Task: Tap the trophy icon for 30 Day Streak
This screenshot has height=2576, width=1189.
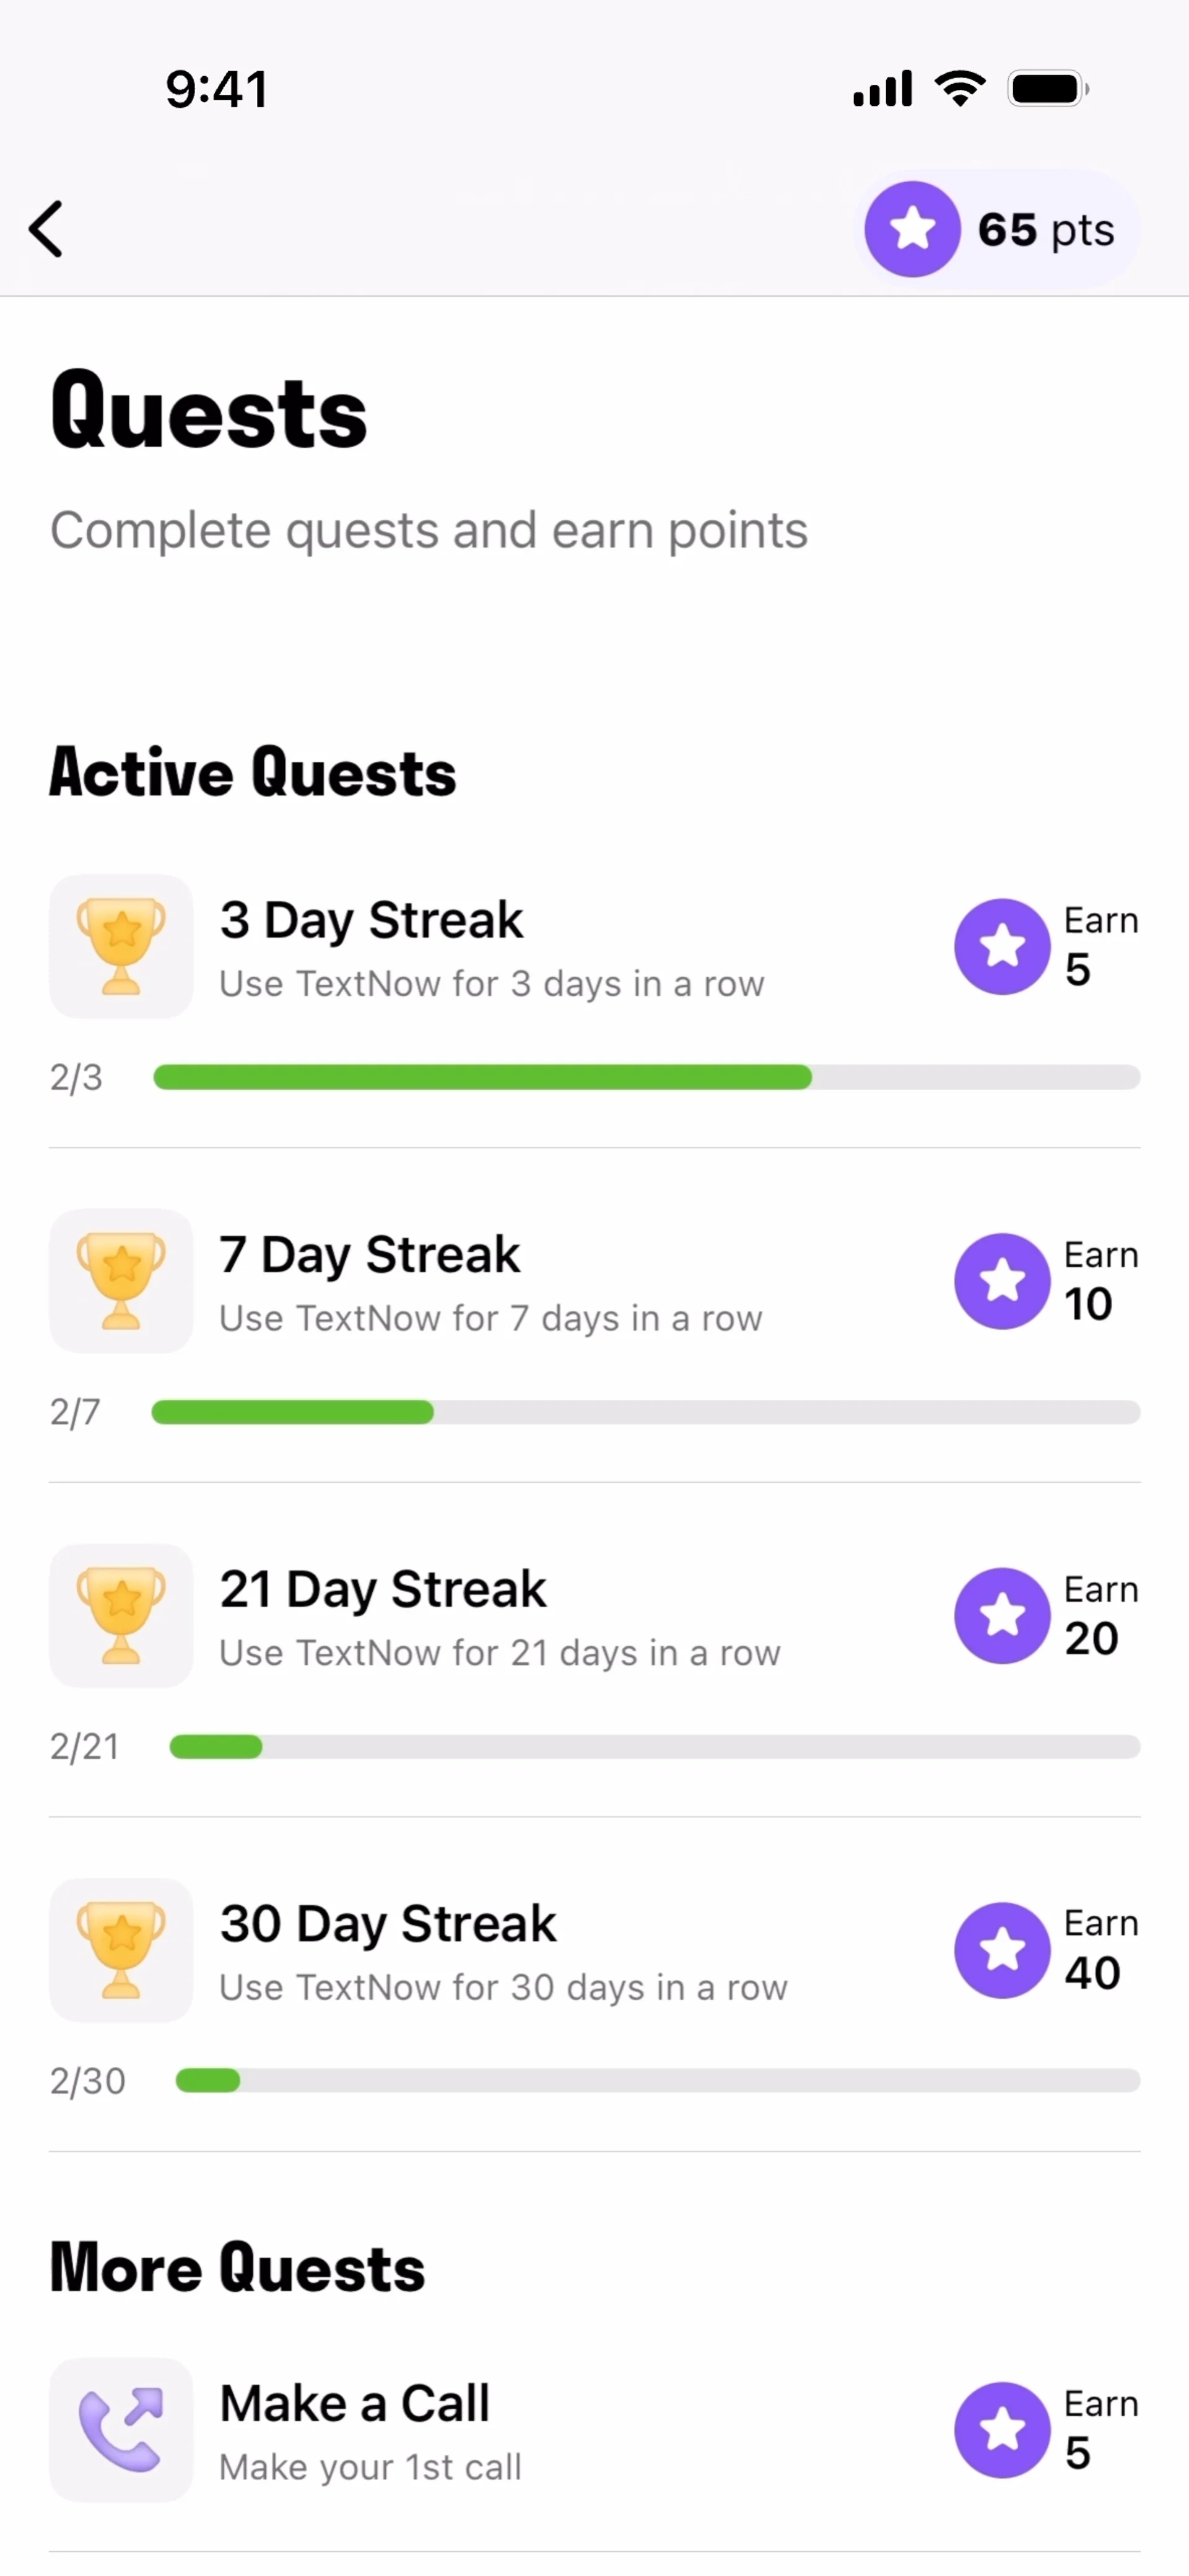Action: click(121, 1950)
